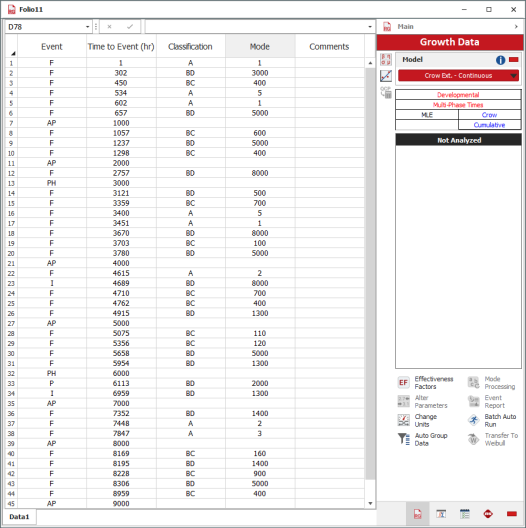Show model info via blue info icon
The height and width of the screenshot is (528, 526).
(500, 60)
